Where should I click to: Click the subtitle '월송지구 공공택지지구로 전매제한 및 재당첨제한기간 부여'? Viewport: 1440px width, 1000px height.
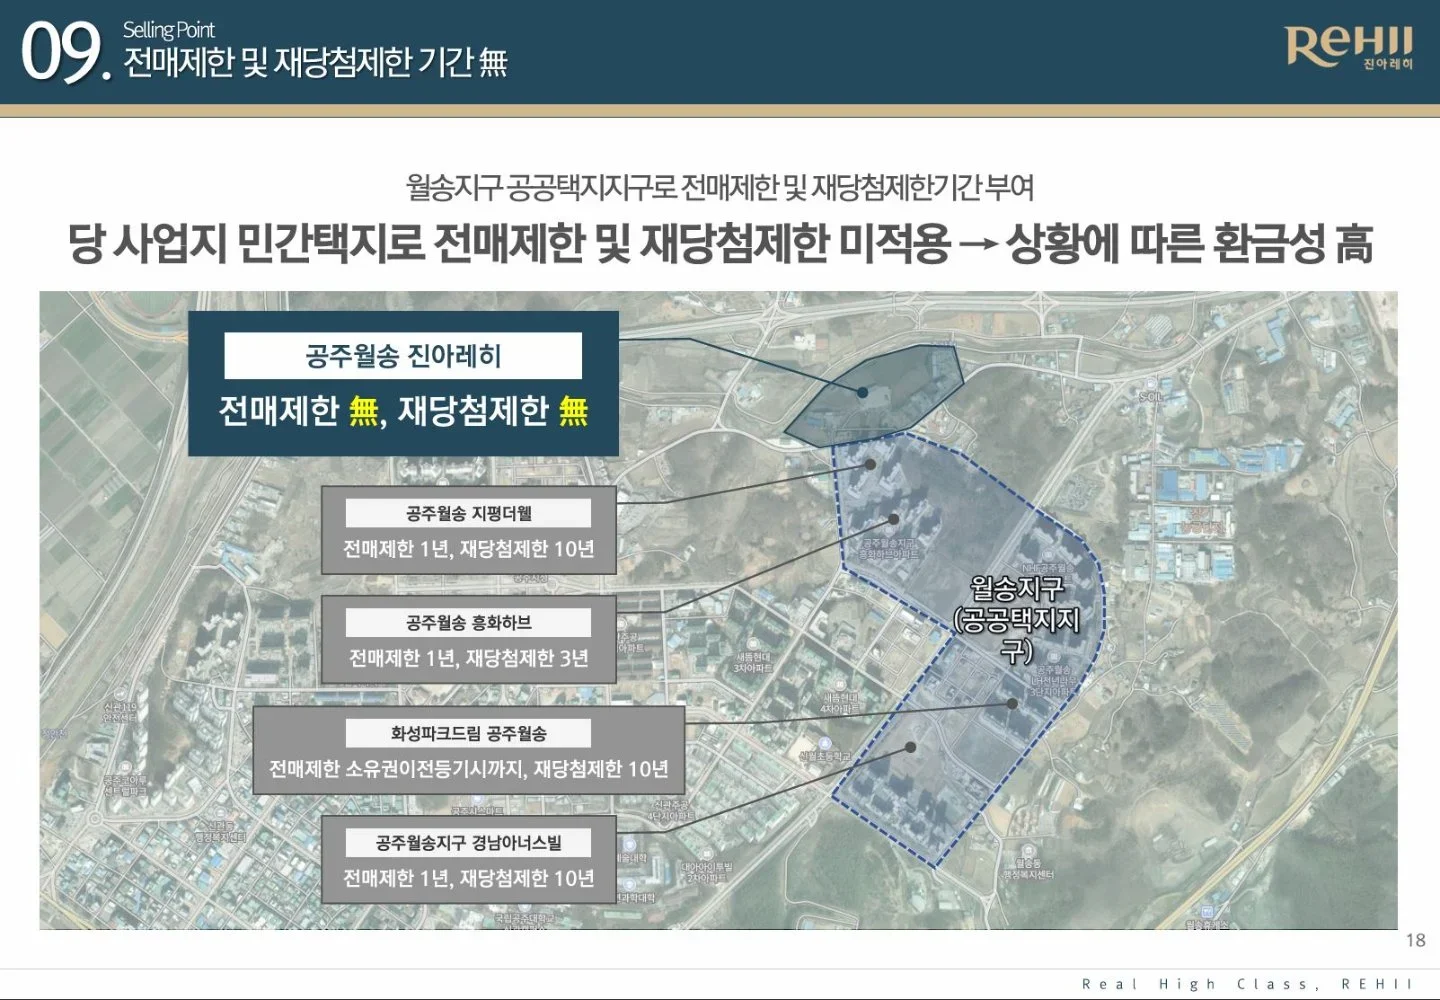click(720, 187)
